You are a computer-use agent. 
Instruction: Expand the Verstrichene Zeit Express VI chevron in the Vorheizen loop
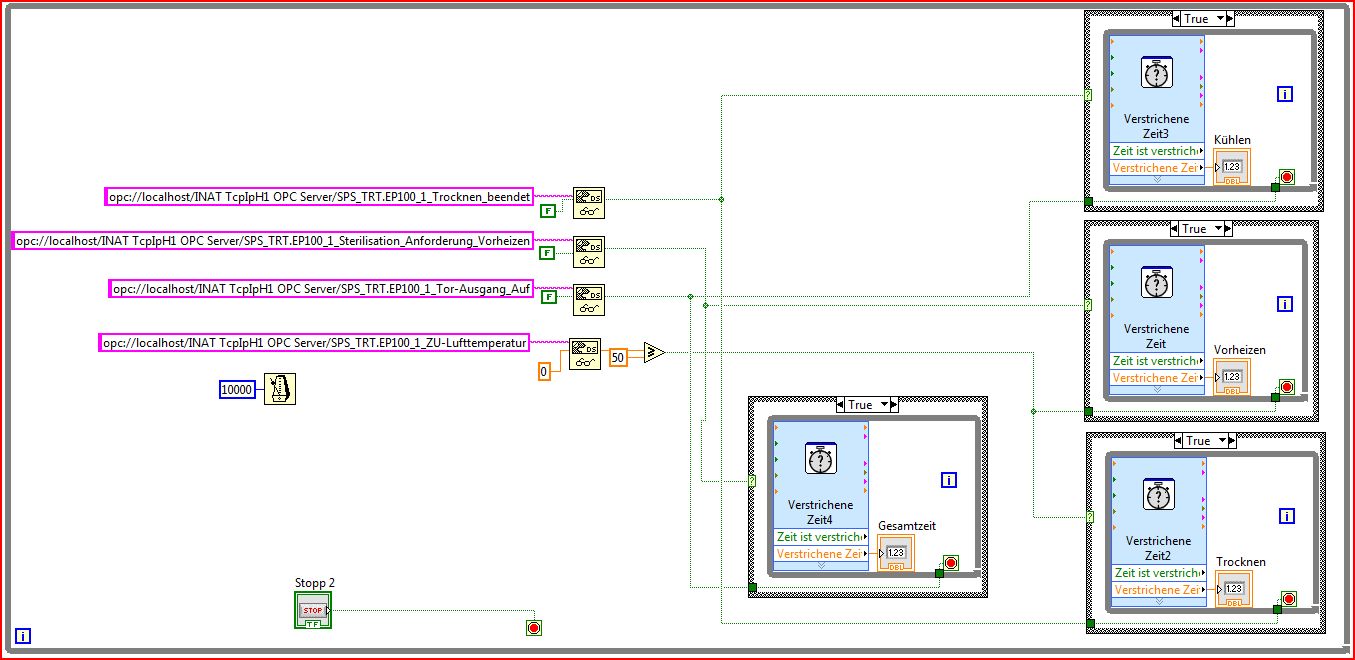1157,391
